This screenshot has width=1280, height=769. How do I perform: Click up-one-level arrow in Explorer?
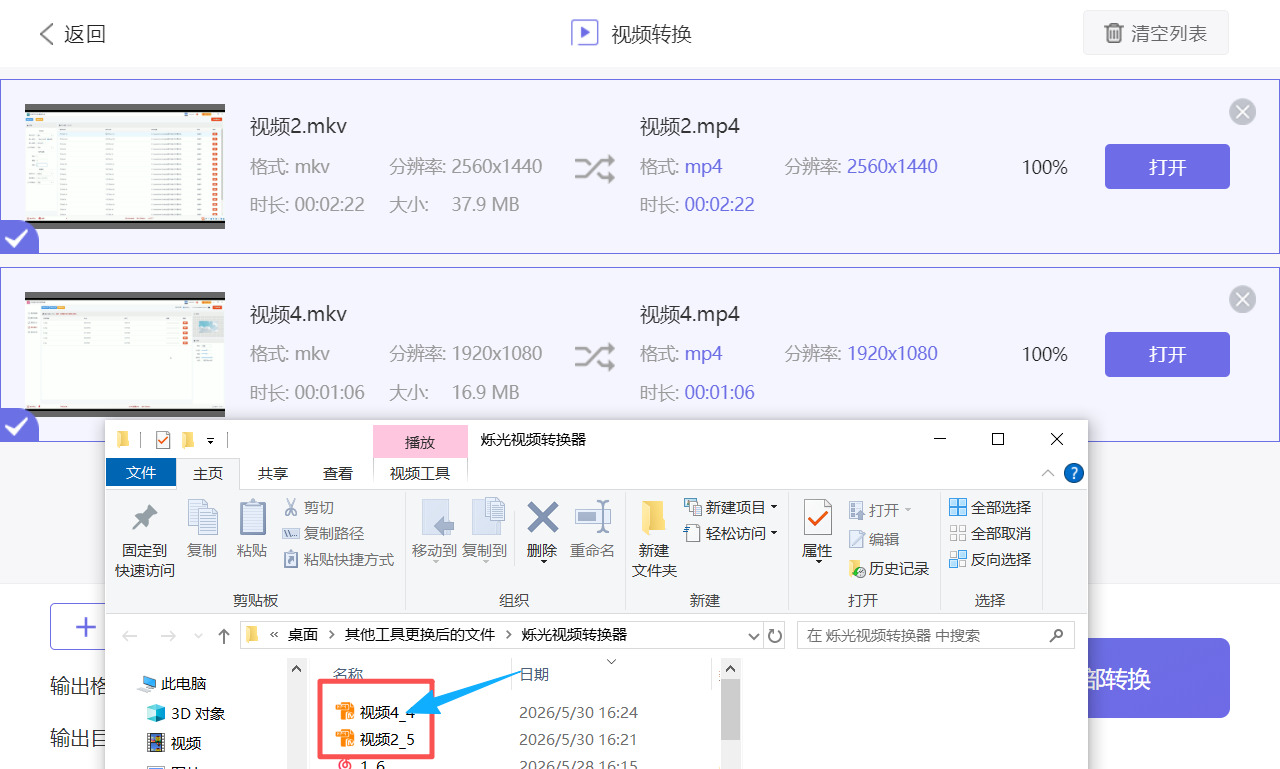[224, 635]
